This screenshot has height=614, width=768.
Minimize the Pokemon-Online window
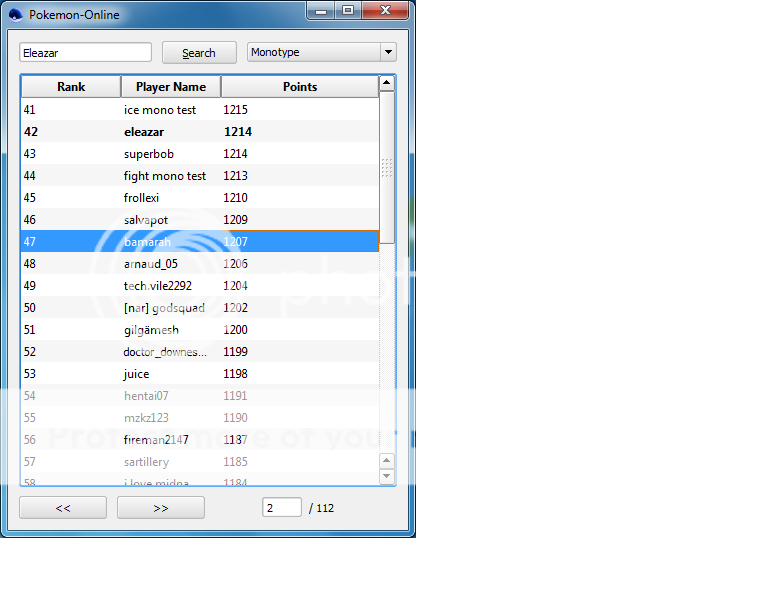click(x=321, y=11)
